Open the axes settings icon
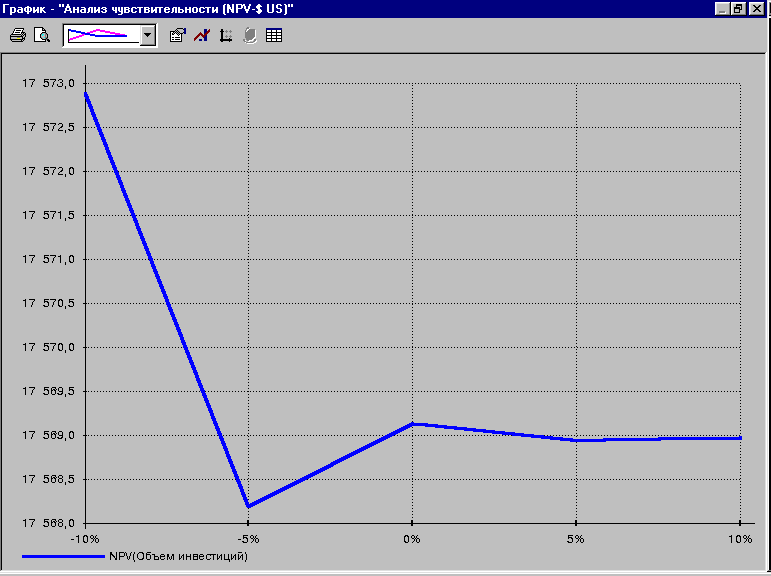 (226, 35)
